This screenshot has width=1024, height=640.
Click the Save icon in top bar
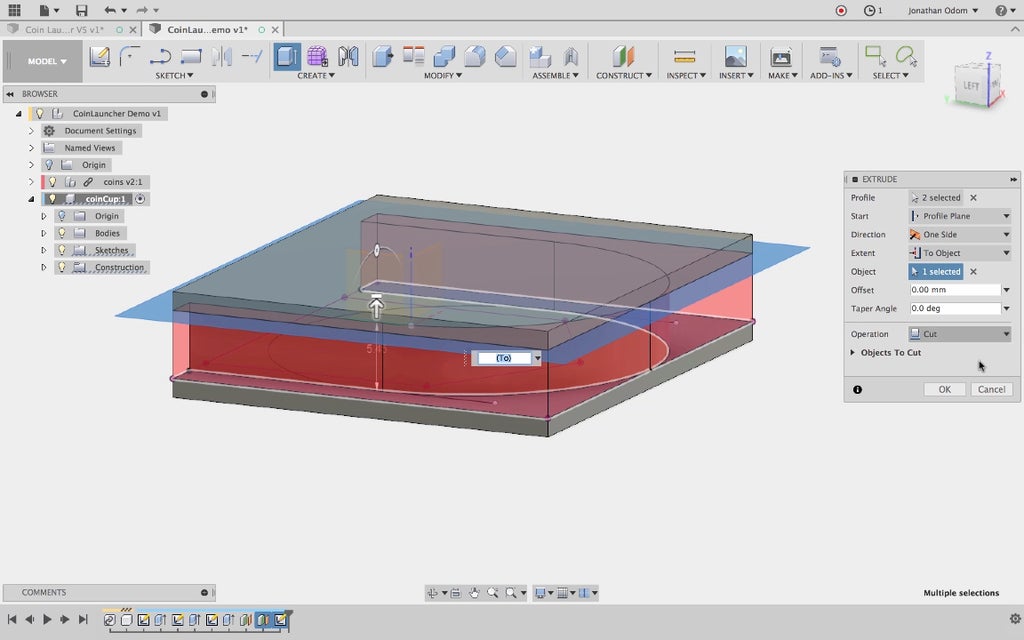[82, 10]
